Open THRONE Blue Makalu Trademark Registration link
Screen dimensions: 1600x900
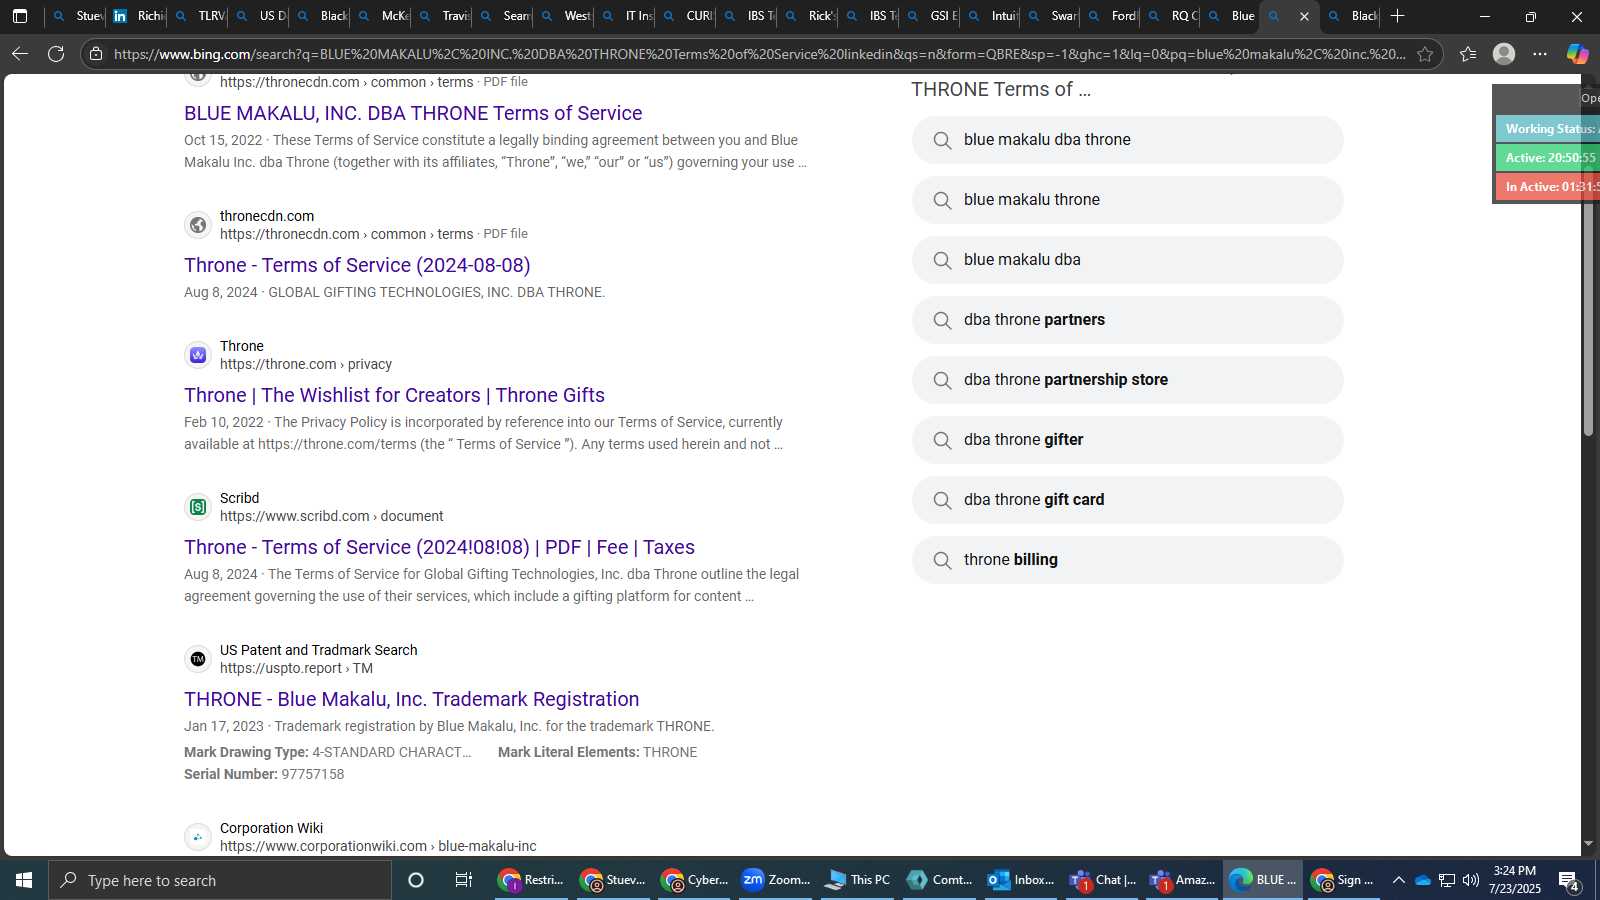[411, 699]
